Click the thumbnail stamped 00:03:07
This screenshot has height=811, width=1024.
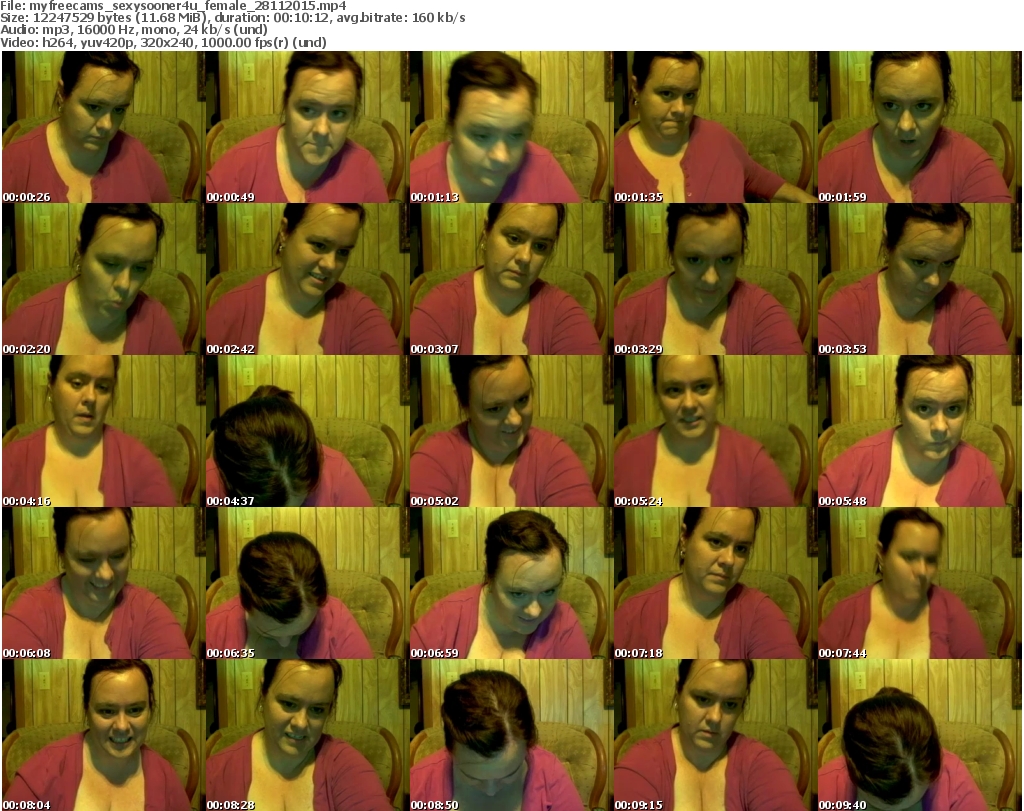[511, 279]
